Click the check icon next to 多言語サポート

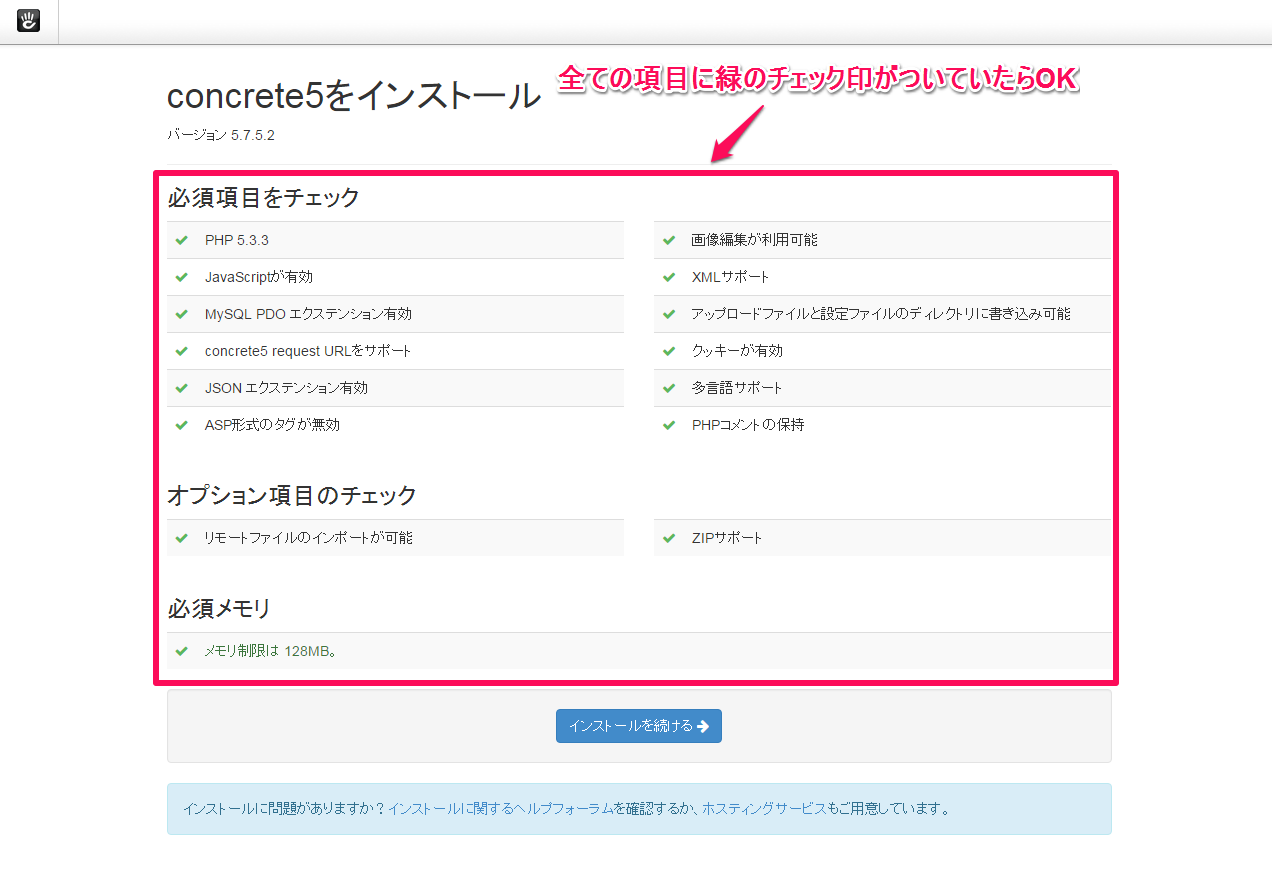coord(669,388)
